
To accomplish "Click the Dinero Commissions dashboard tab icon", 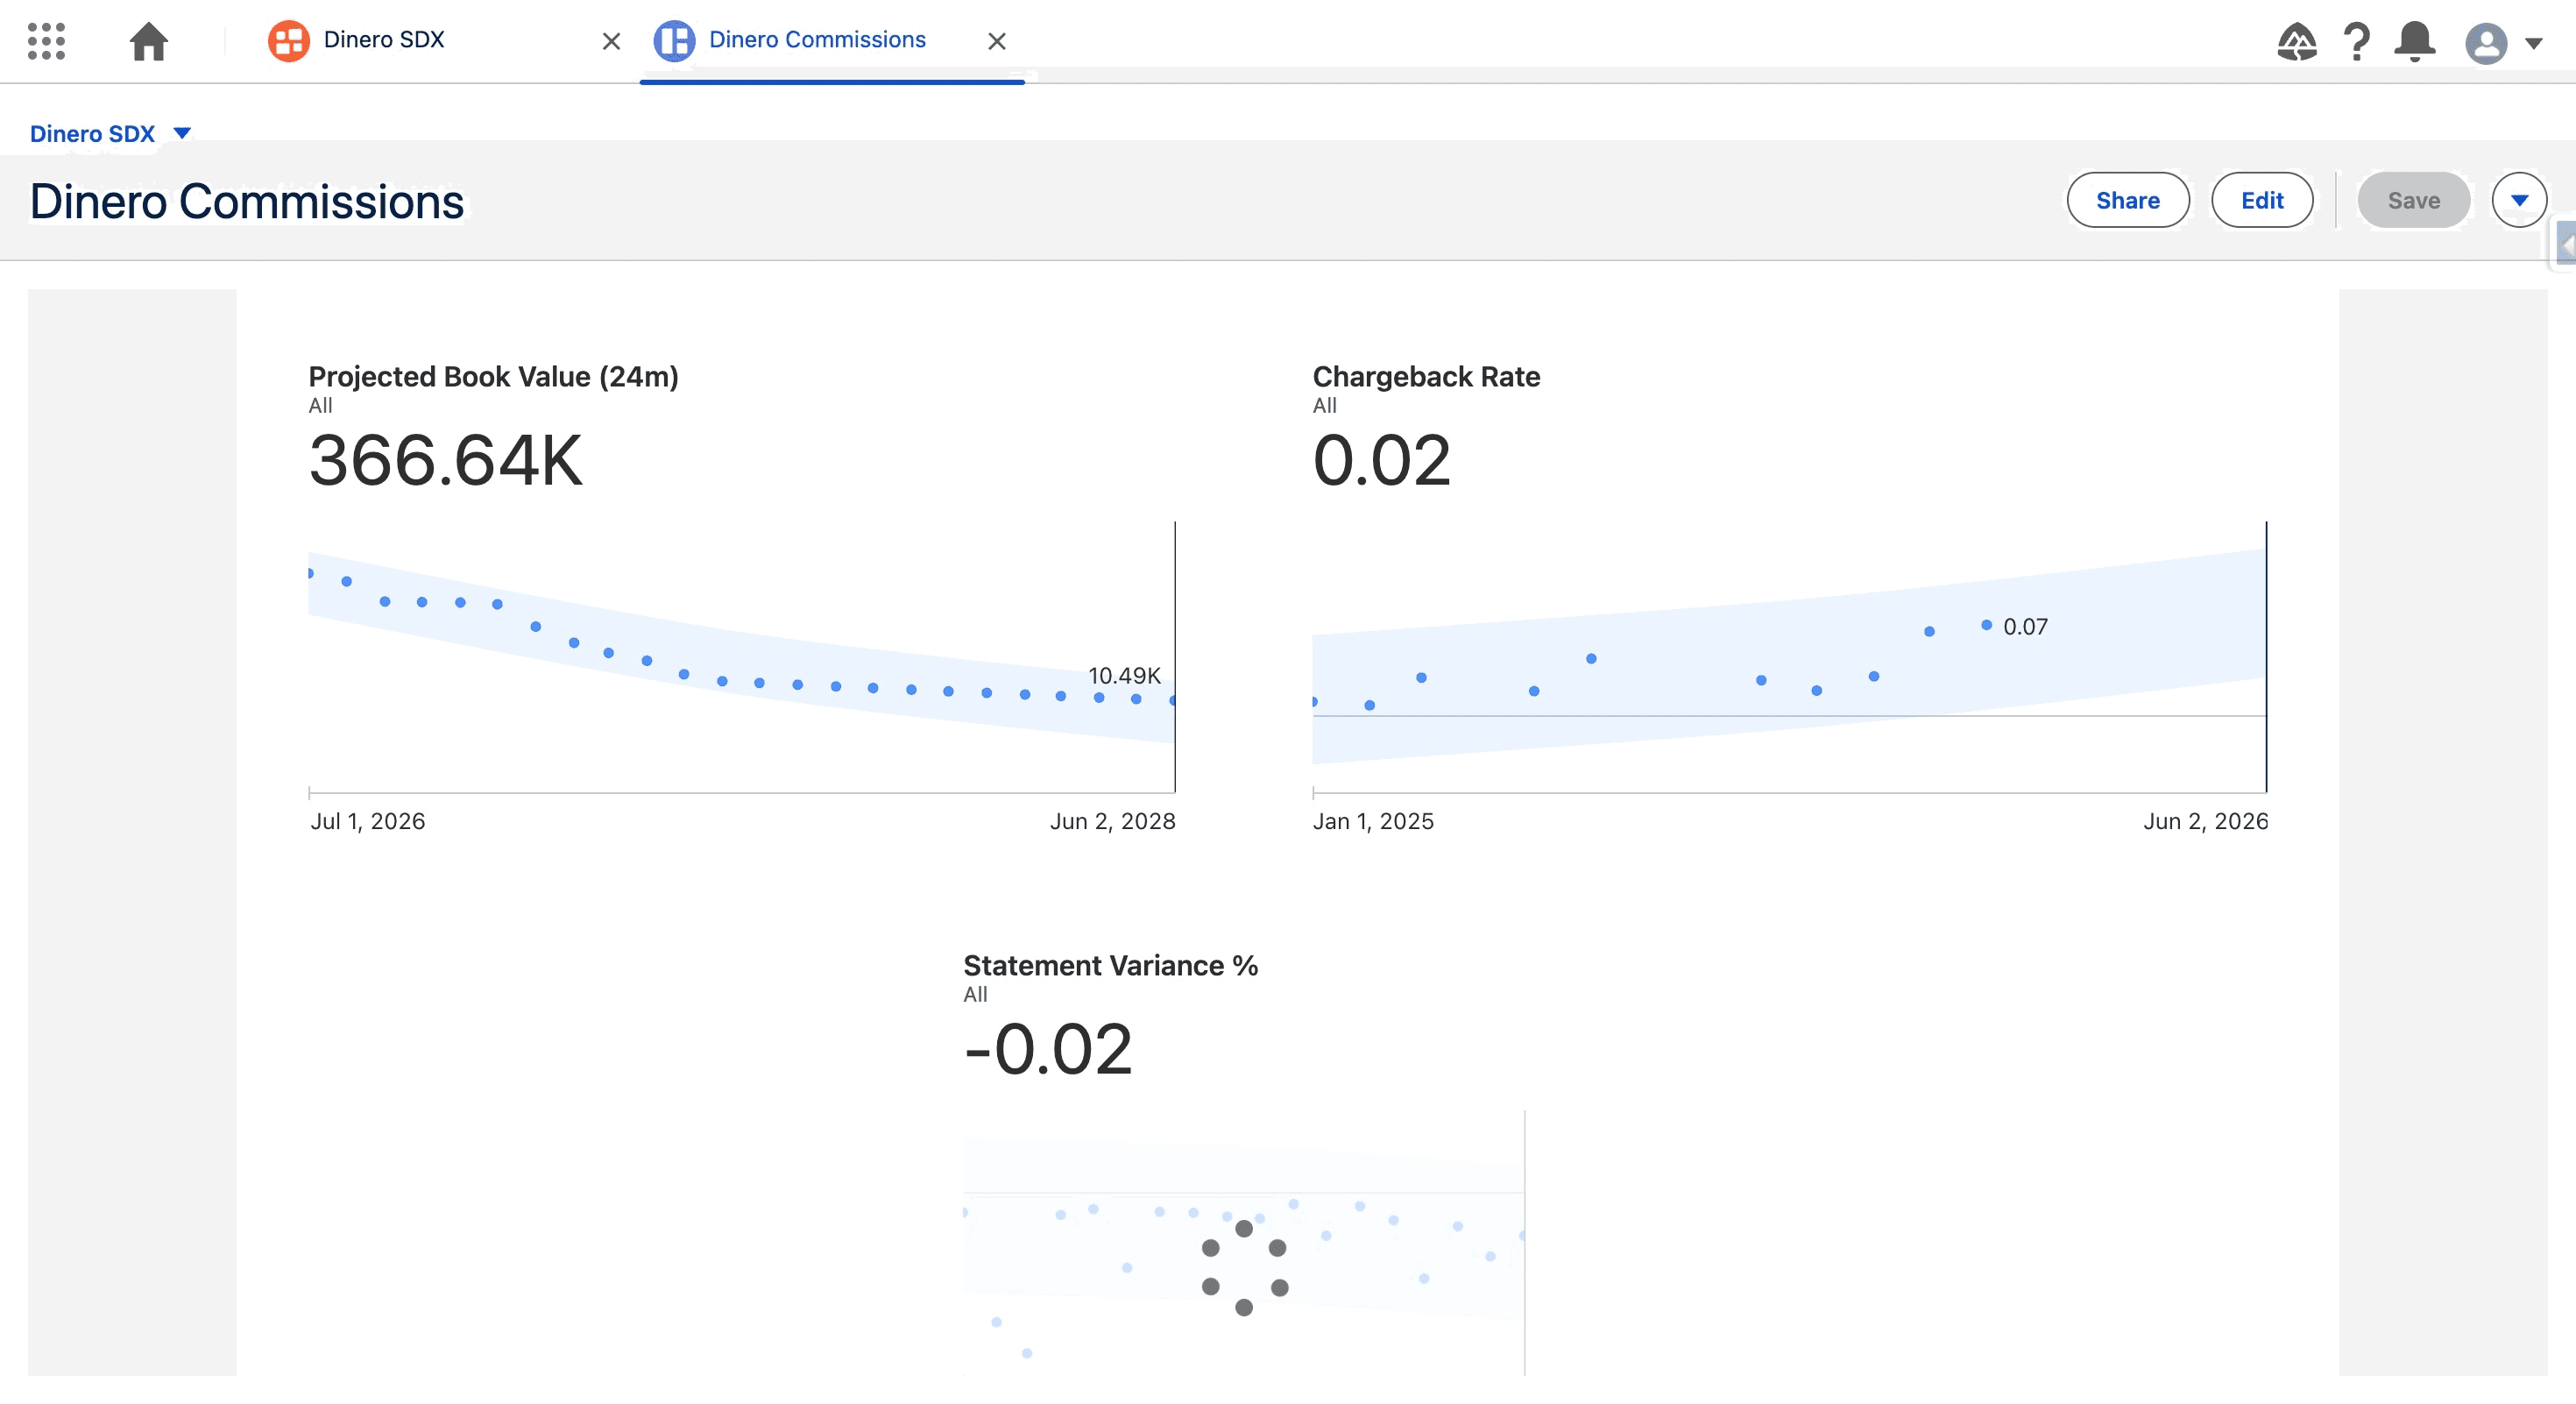I will tap(674, 41).
